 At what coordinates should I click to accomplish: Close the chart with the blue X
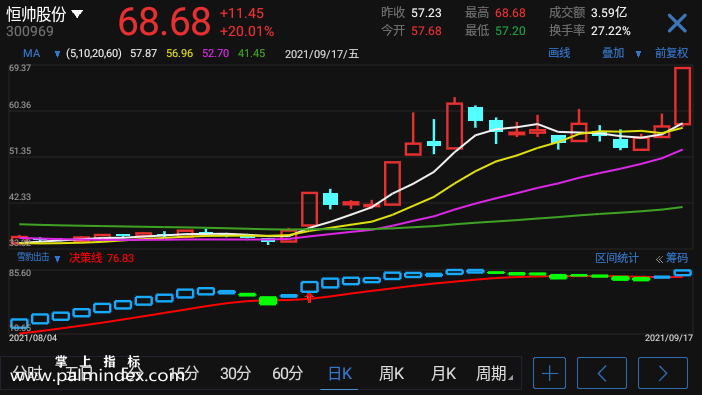pyautogui.click(x=676, y=23)
